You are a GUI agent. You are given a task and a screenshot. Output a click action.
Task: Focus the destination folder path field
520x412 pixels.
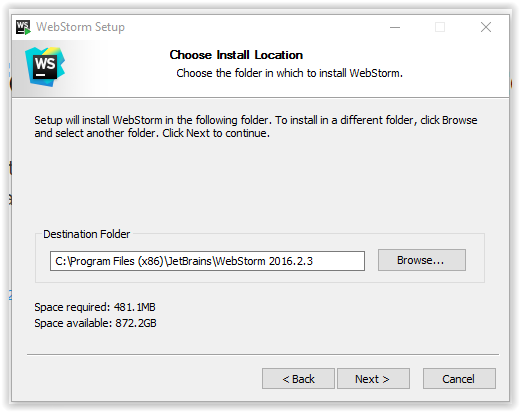tap(207, 261)
